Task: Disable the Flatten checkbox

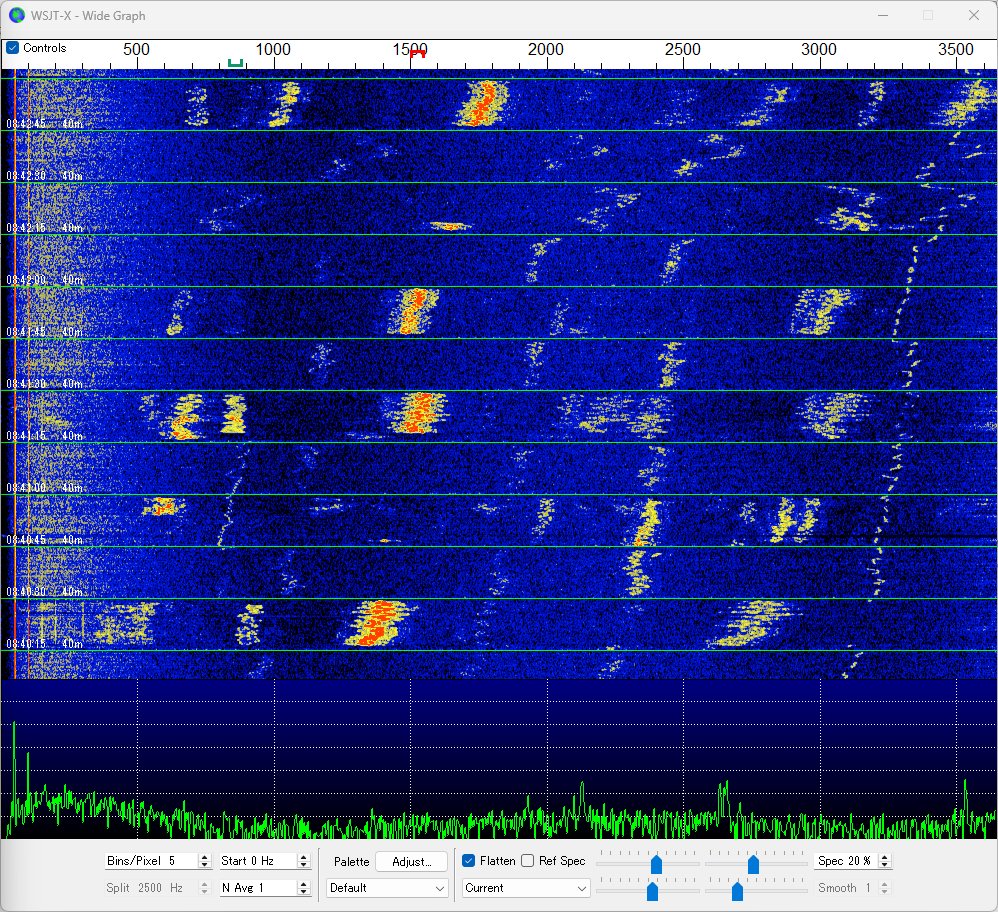Action: [x=469, y=861]
